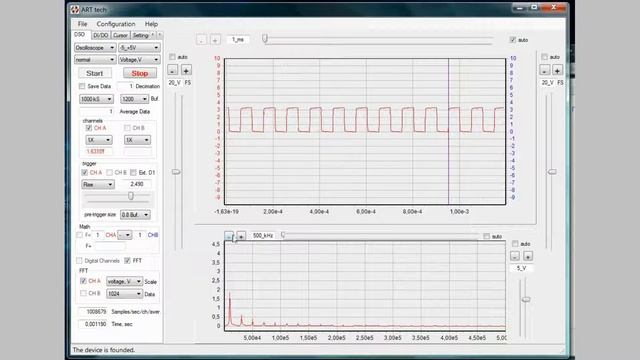Viewport: 640px width, 360px height.
Task: Enable the Save Data checkbox
Action: tap(82, 86)
